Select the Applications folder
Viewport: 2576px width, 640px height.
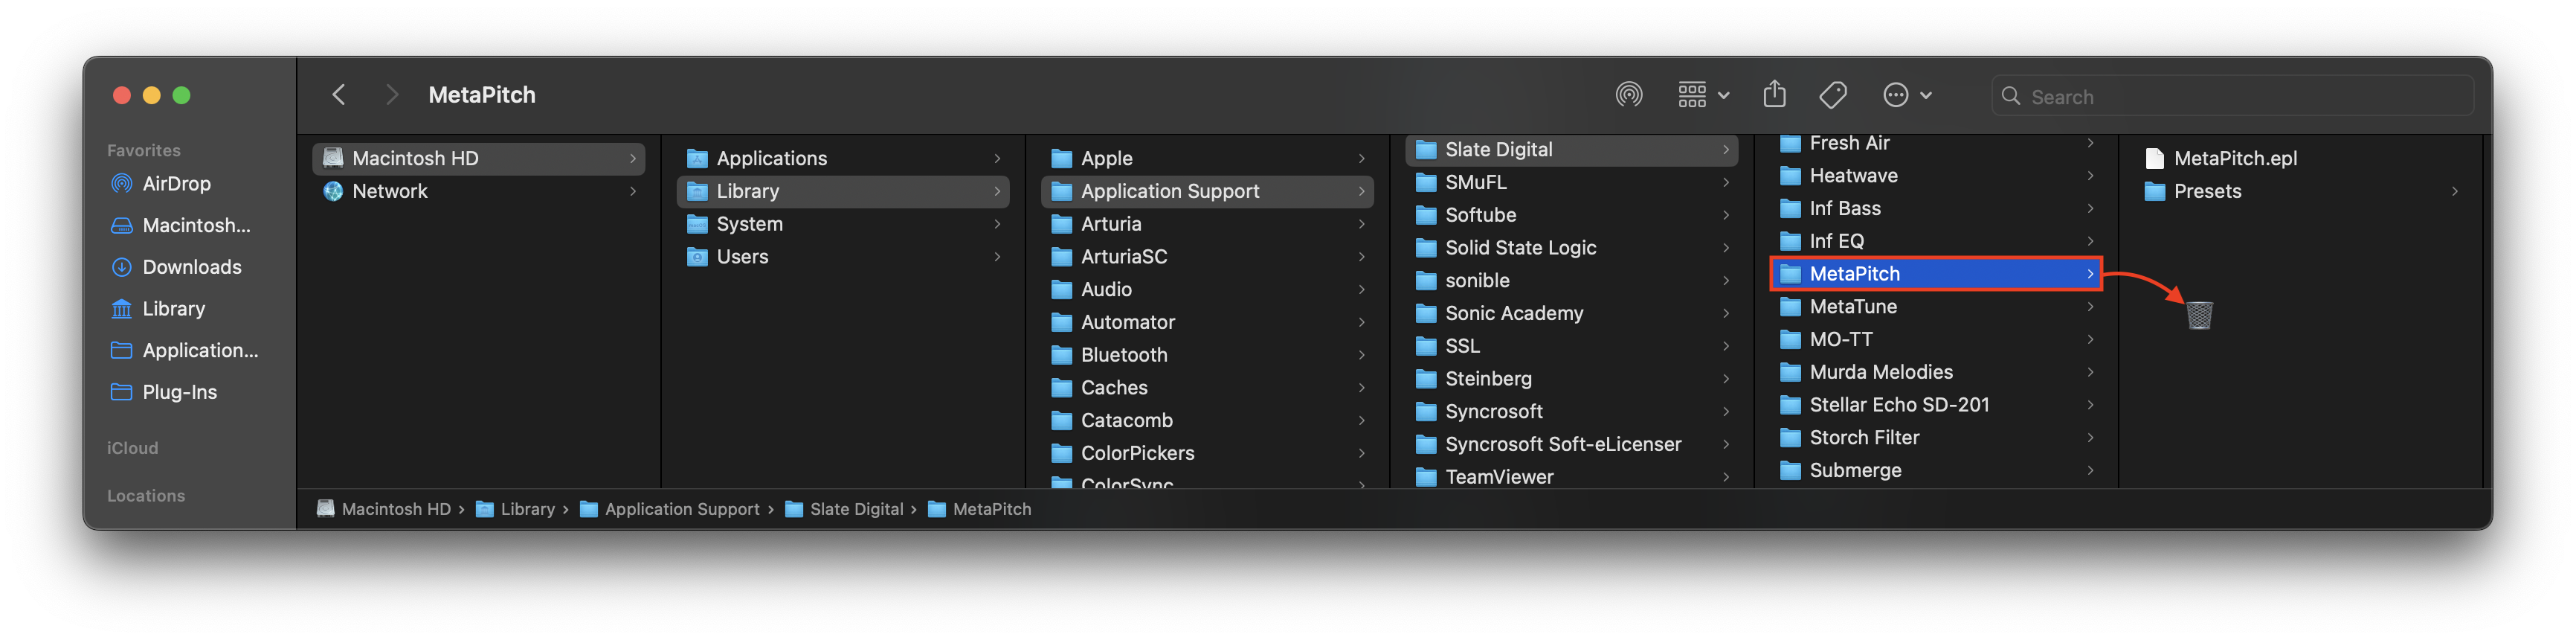[x=842, y=158]
